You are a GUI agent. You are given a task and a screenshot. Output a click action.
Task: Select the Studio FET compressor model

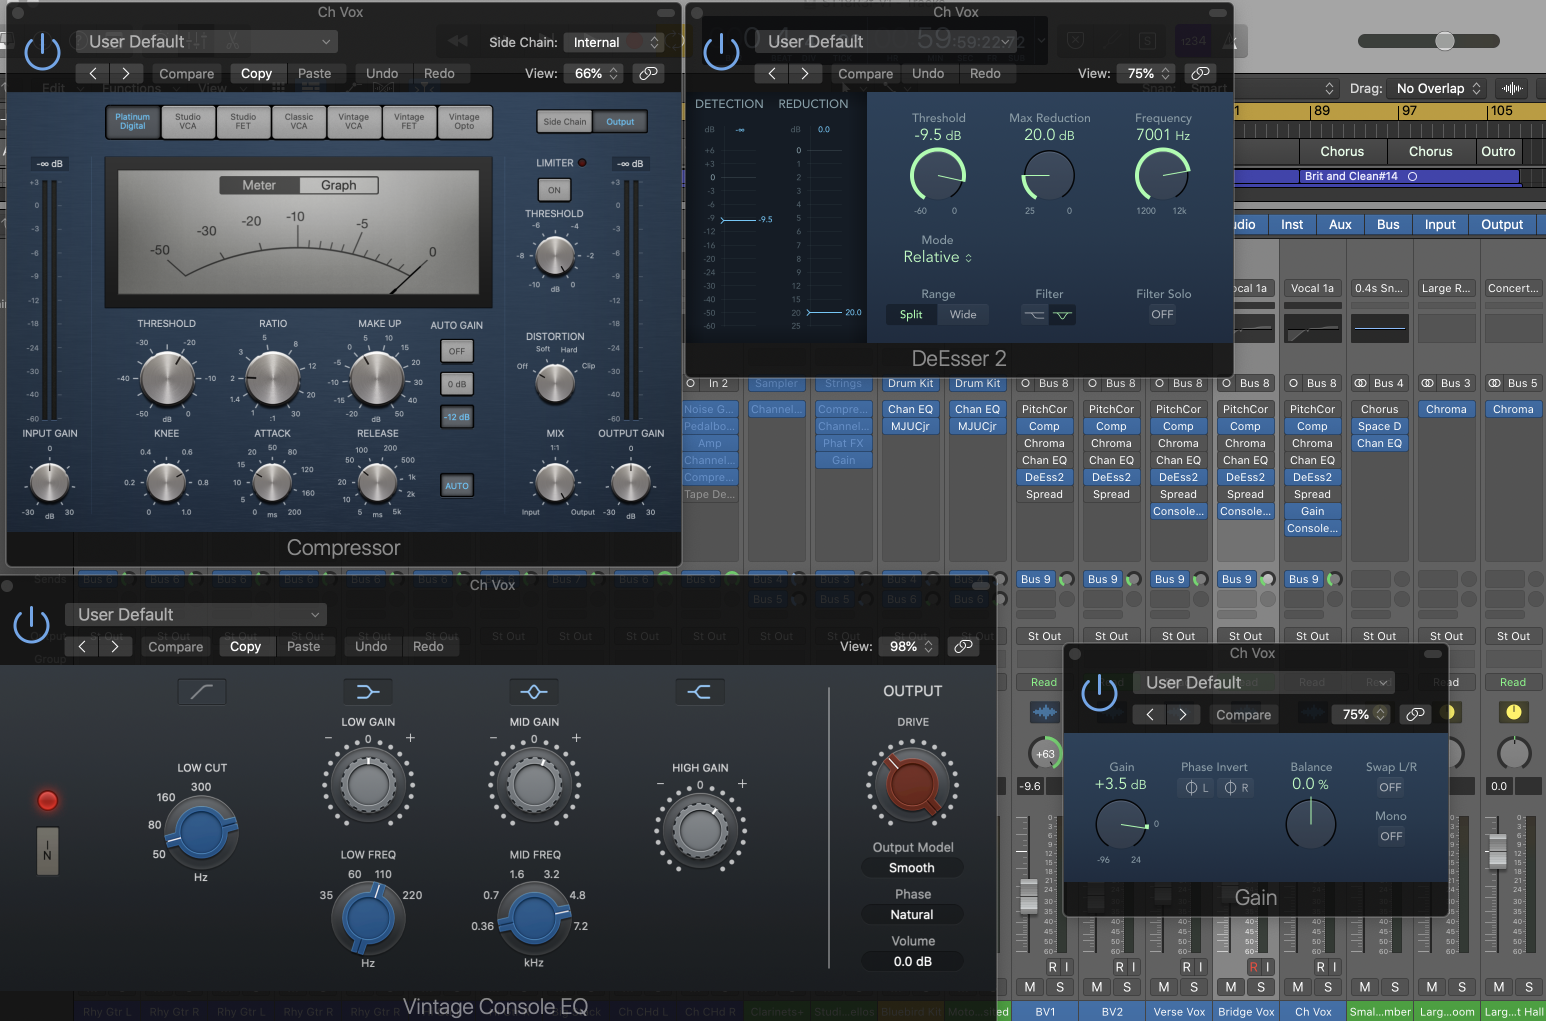coord(243,122)
